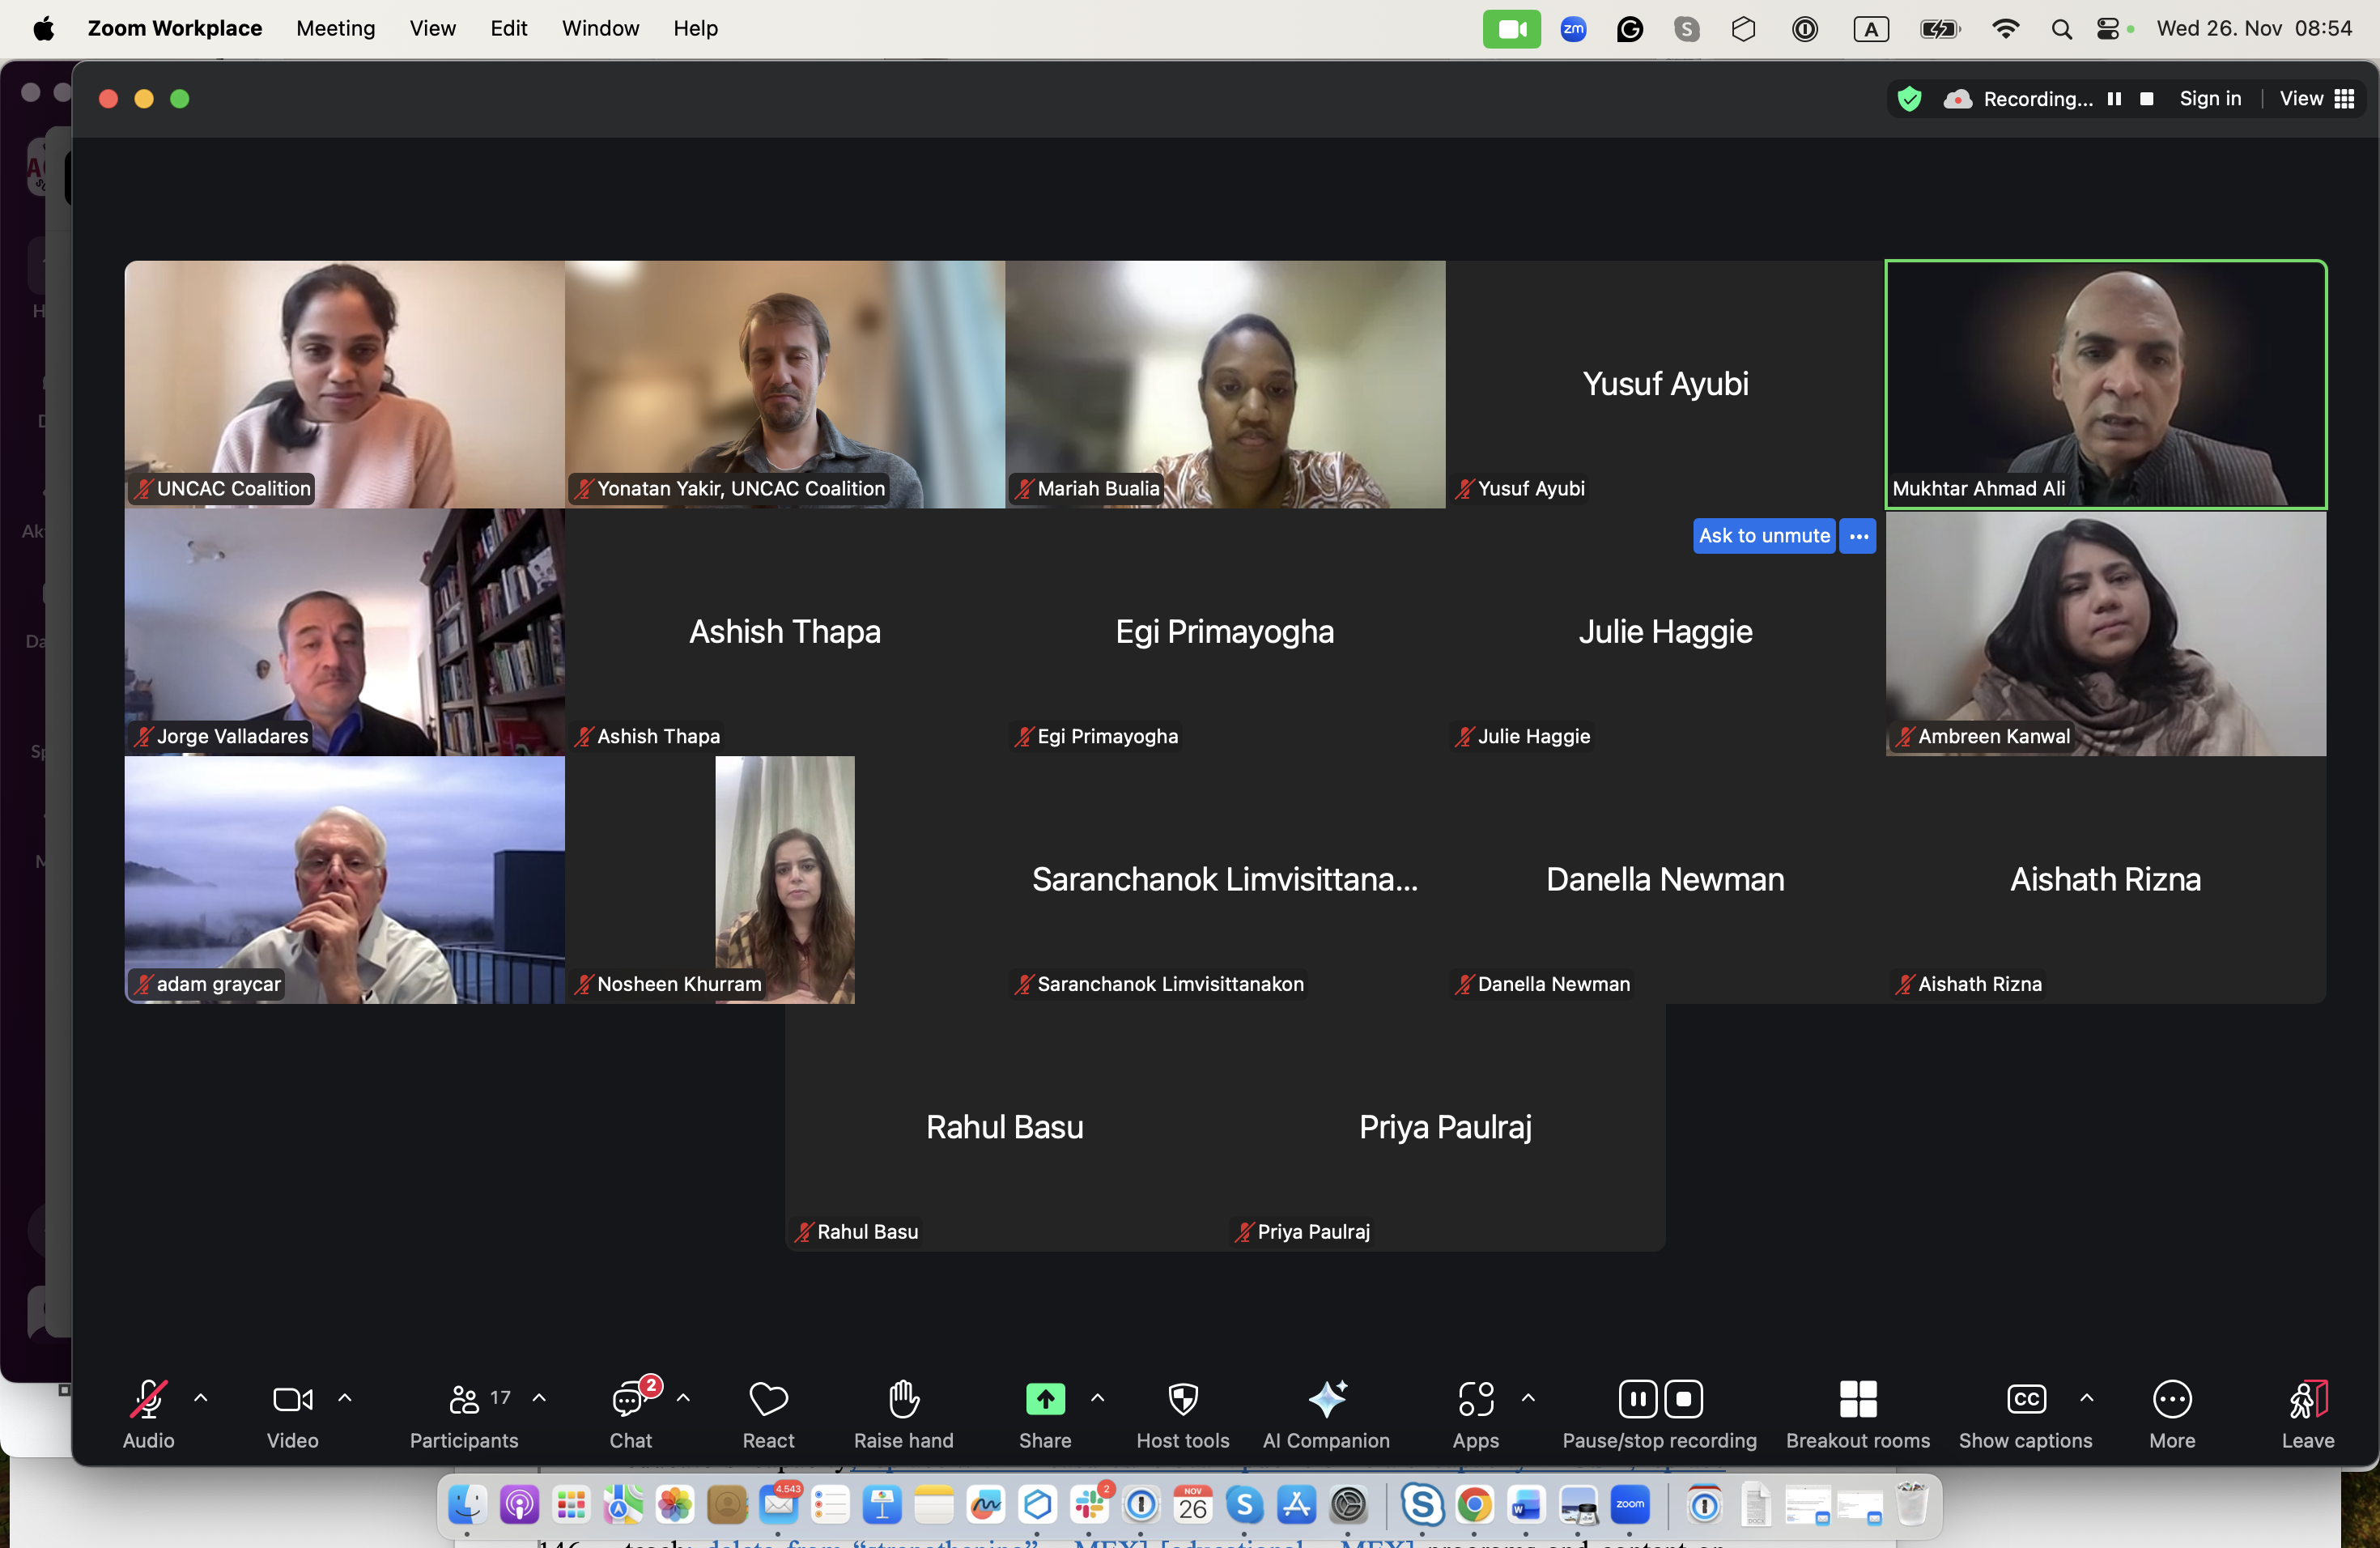This screenshot has height=1548, width=2380.
Task: Open the Window menu in menu bar
Action: pos(600,28)
